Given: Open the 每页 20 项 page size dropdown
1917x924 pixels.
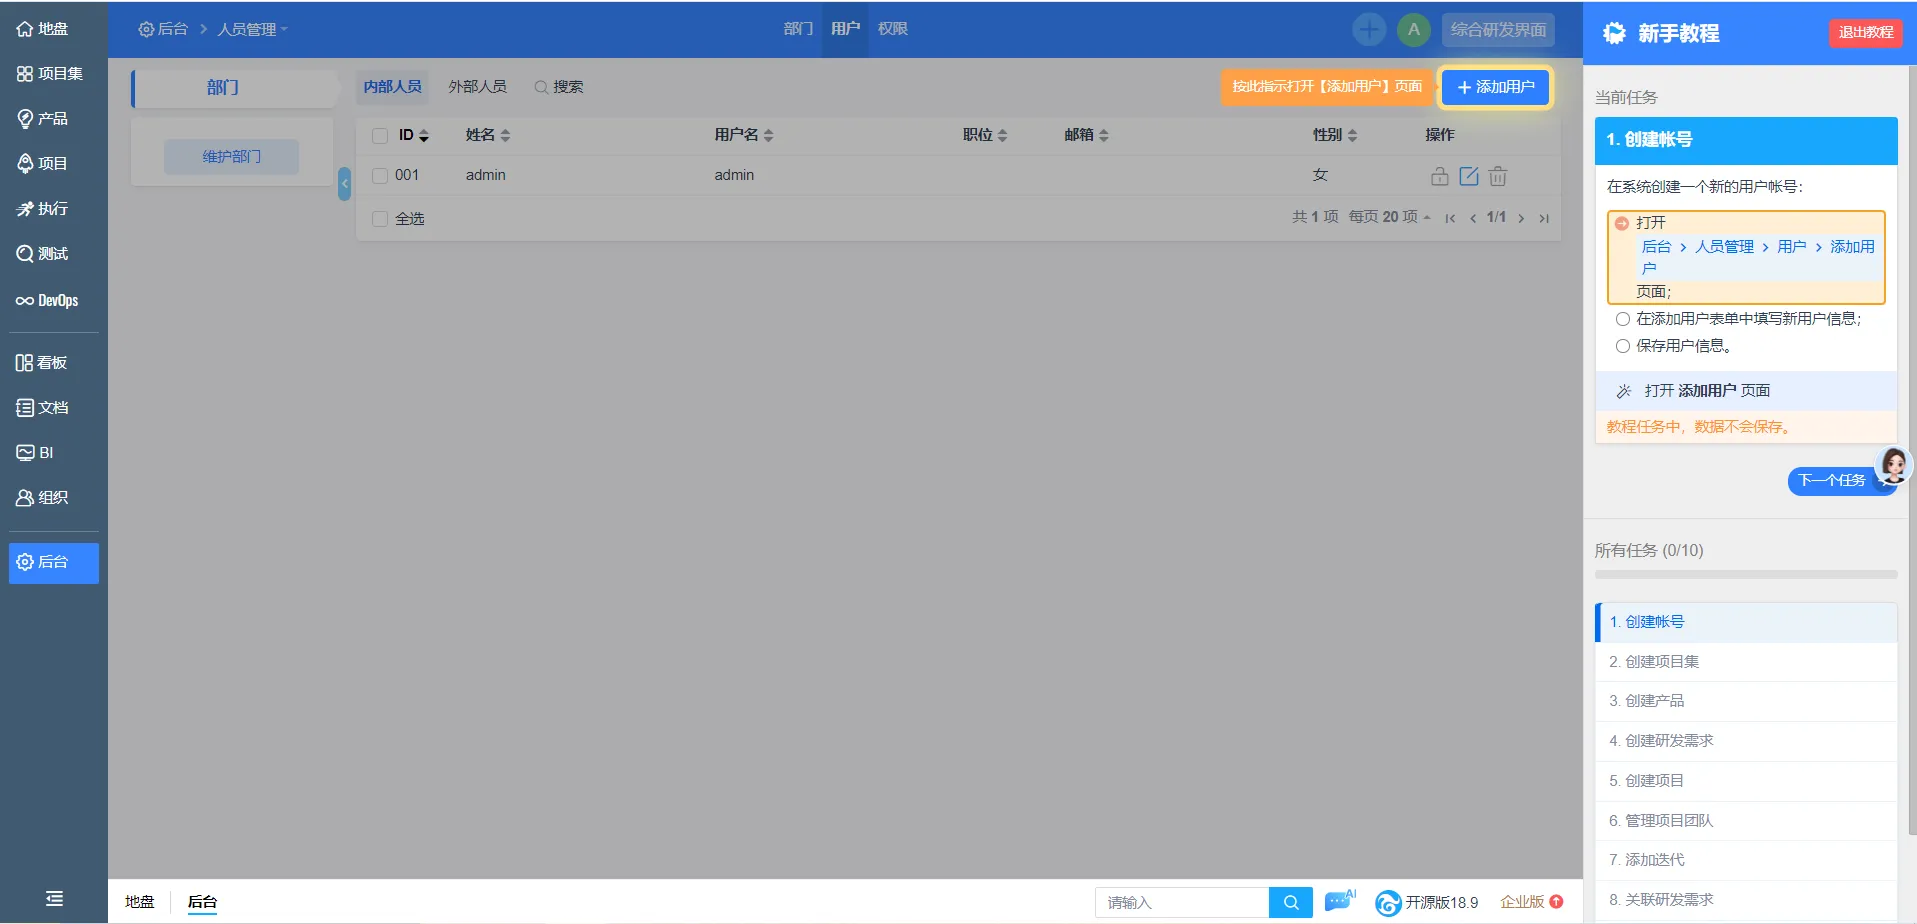Looking at the screenshot, I should 1389,217.
